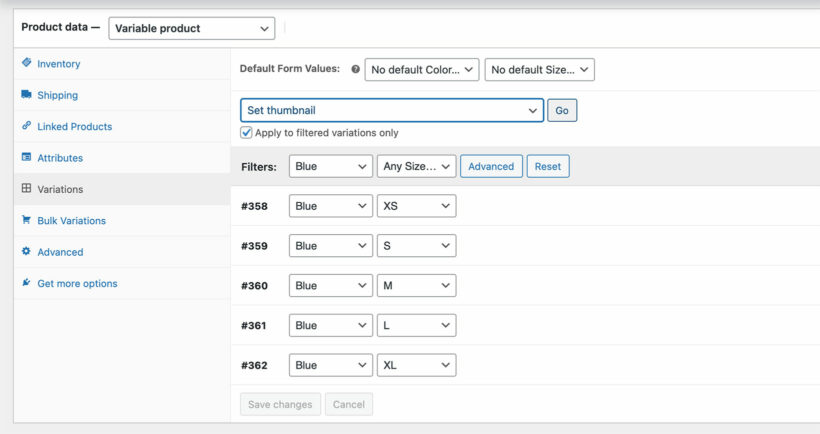Click the Reset filters button

click(548, 167)
